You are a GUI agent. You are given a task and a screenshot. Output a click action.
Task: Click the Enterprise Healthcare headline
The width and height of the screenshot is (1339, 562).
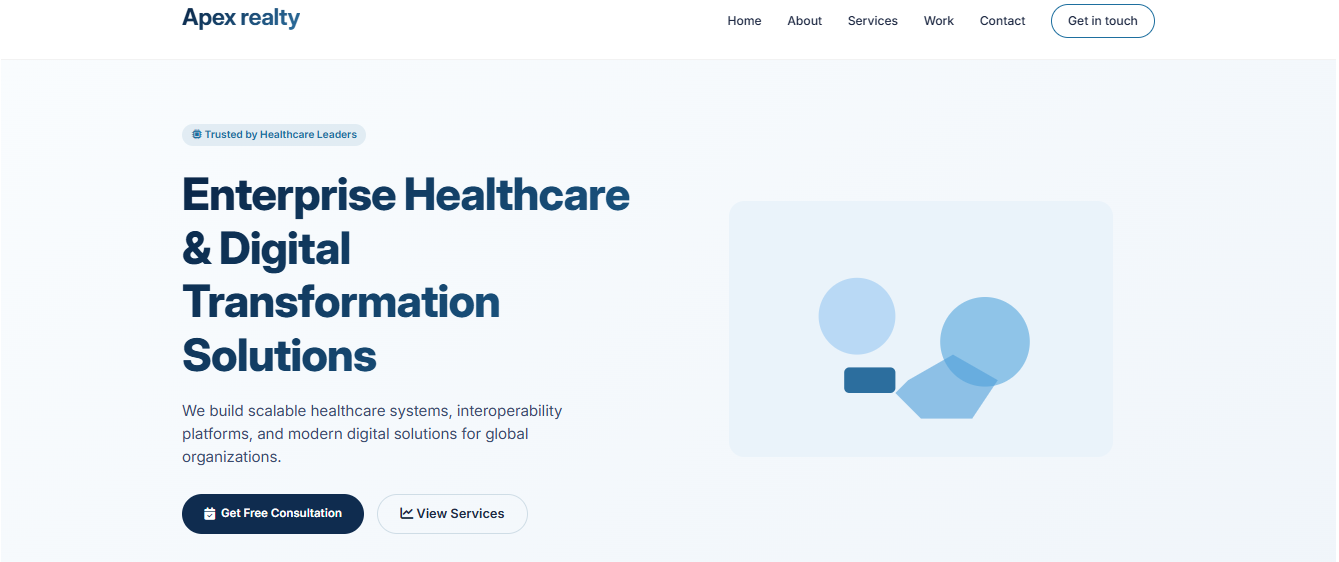coord(406,275)
